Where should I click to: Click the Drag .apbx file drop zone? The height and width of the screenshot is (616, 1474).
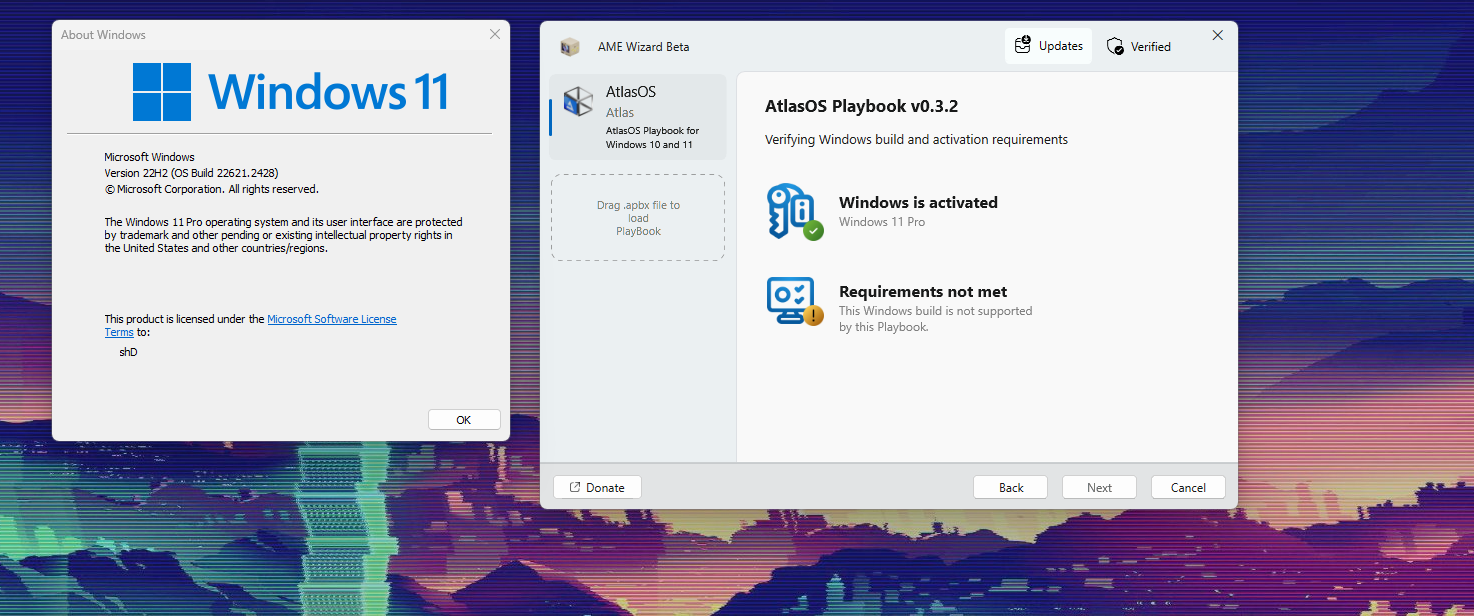pyautogui.click(x=638, y=218)
